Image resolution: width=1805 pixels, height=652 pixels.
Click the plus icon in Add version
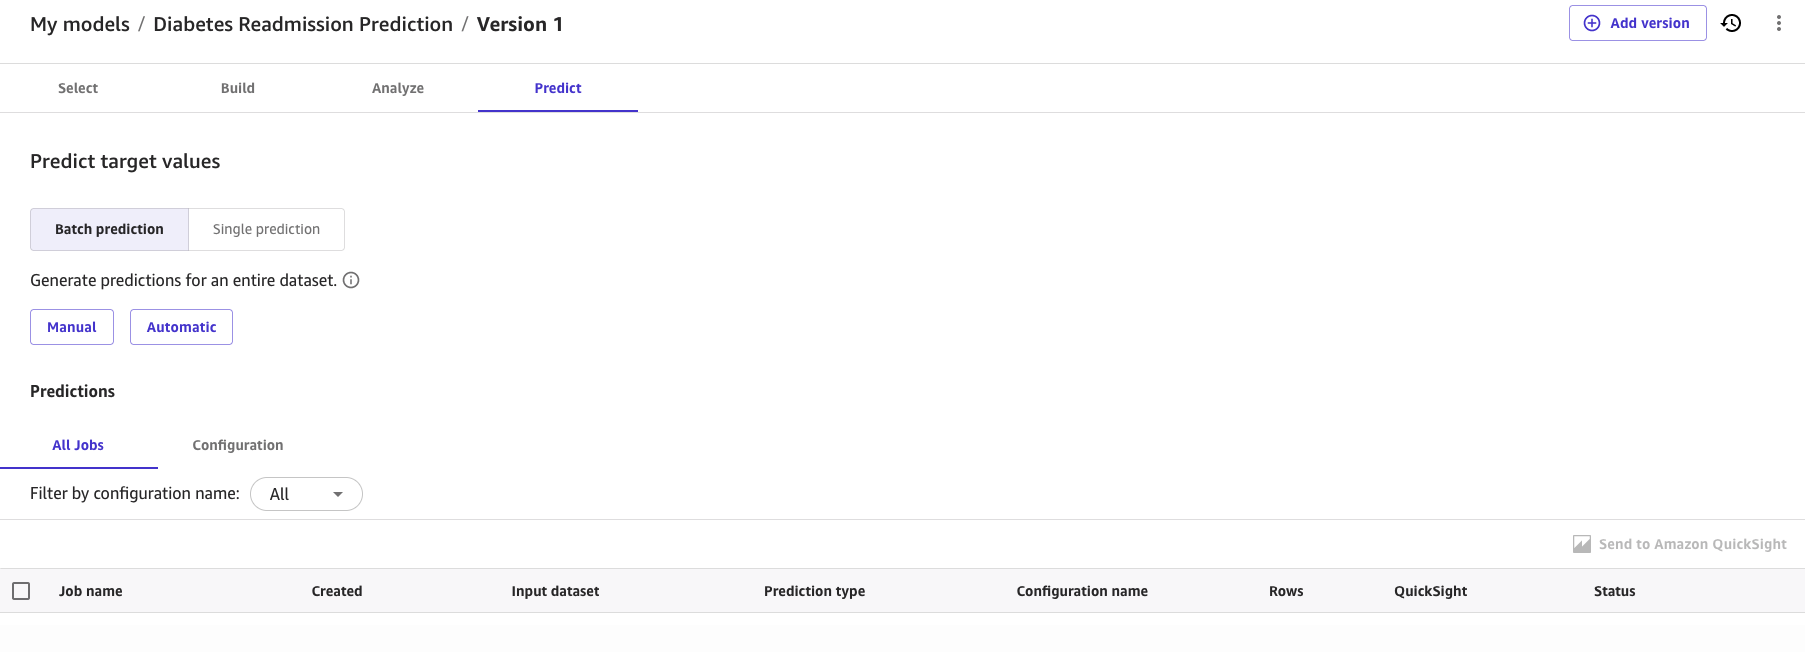click(x=1592, y=23)
